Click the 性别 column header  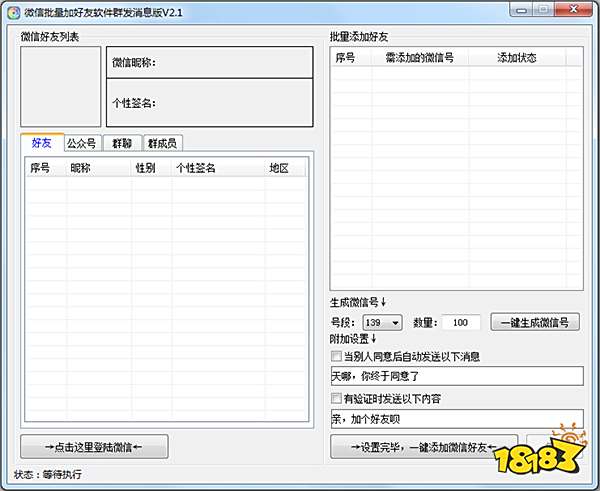tap(151, 168)
